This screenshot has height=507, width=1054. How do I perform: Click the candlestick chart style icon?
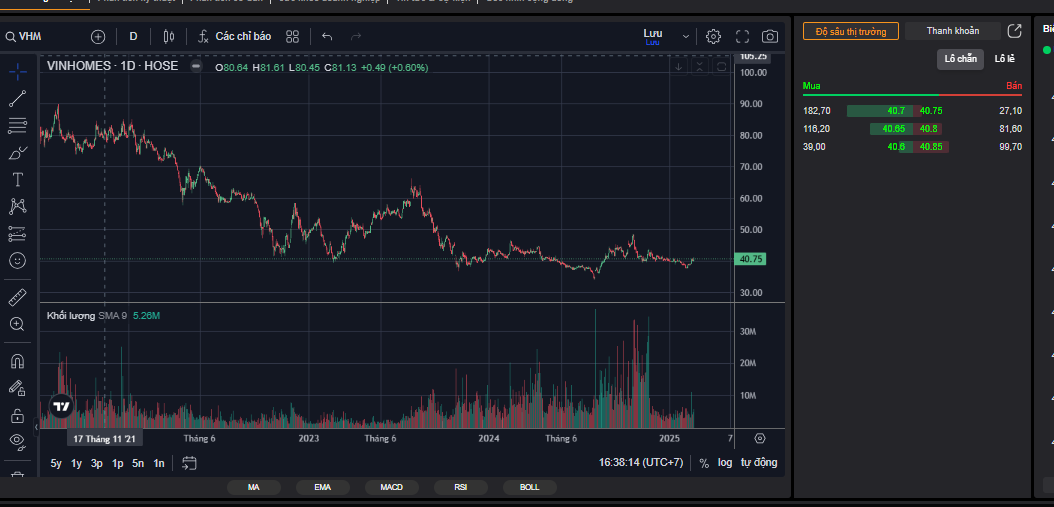(x=168, y=36)
